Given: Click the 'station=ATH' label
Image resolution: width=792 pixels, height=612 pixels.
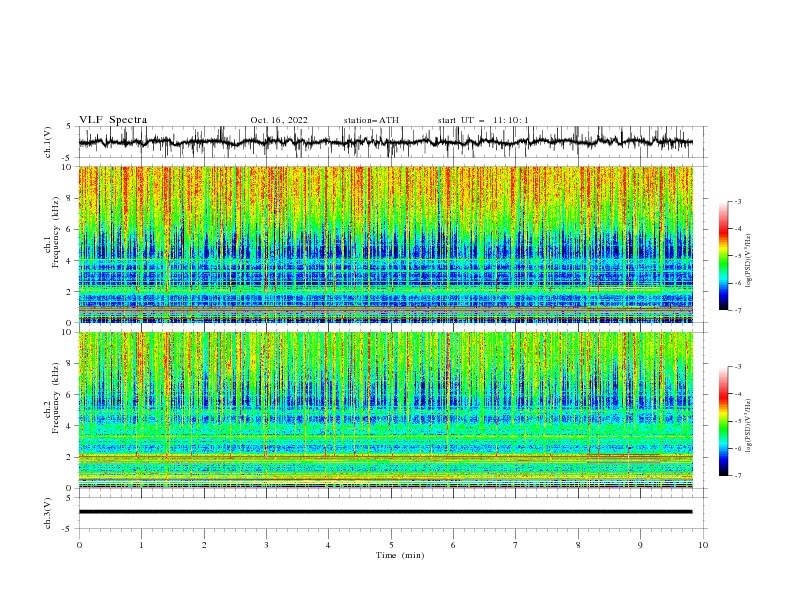Looking at the screenshot, I should point(371,120).
